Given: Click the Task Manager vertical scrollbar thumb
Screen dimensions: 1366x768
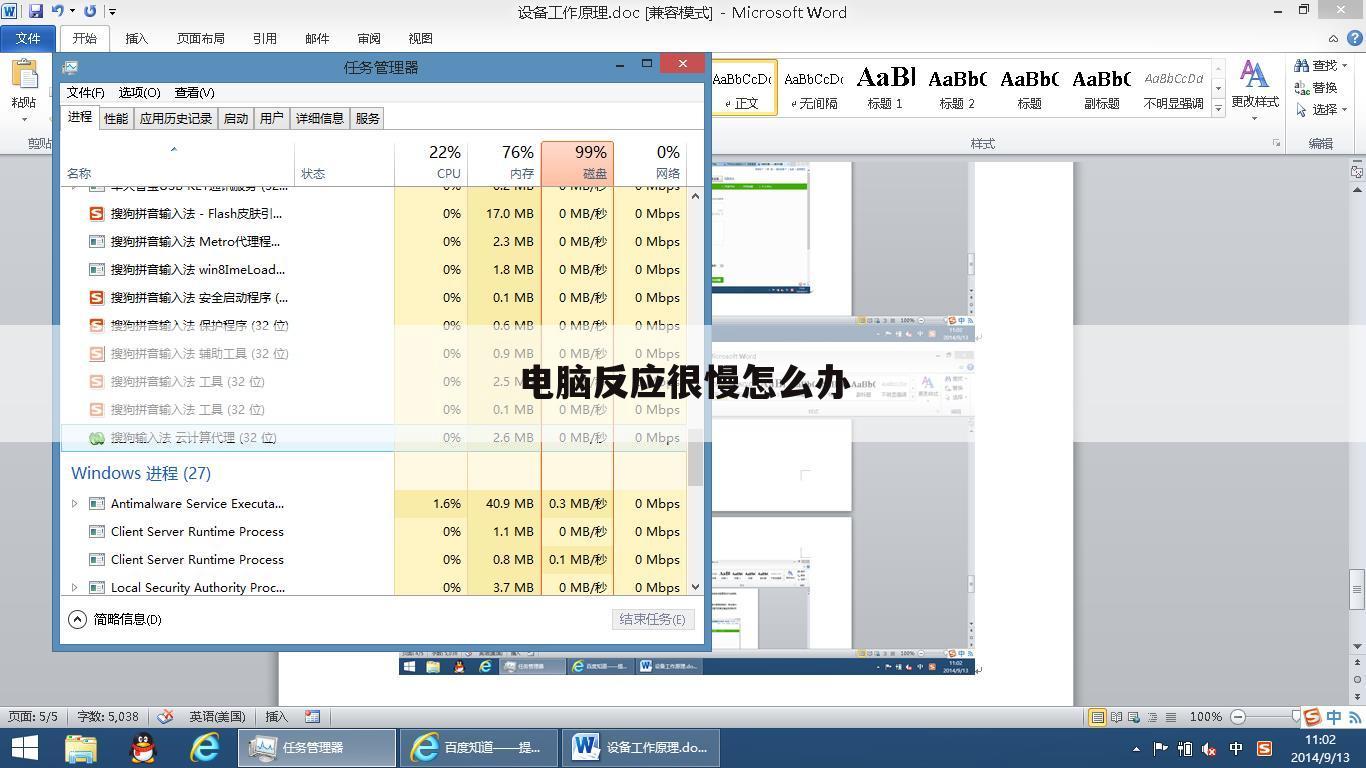Looking at the screenshot, I should 695,458.
